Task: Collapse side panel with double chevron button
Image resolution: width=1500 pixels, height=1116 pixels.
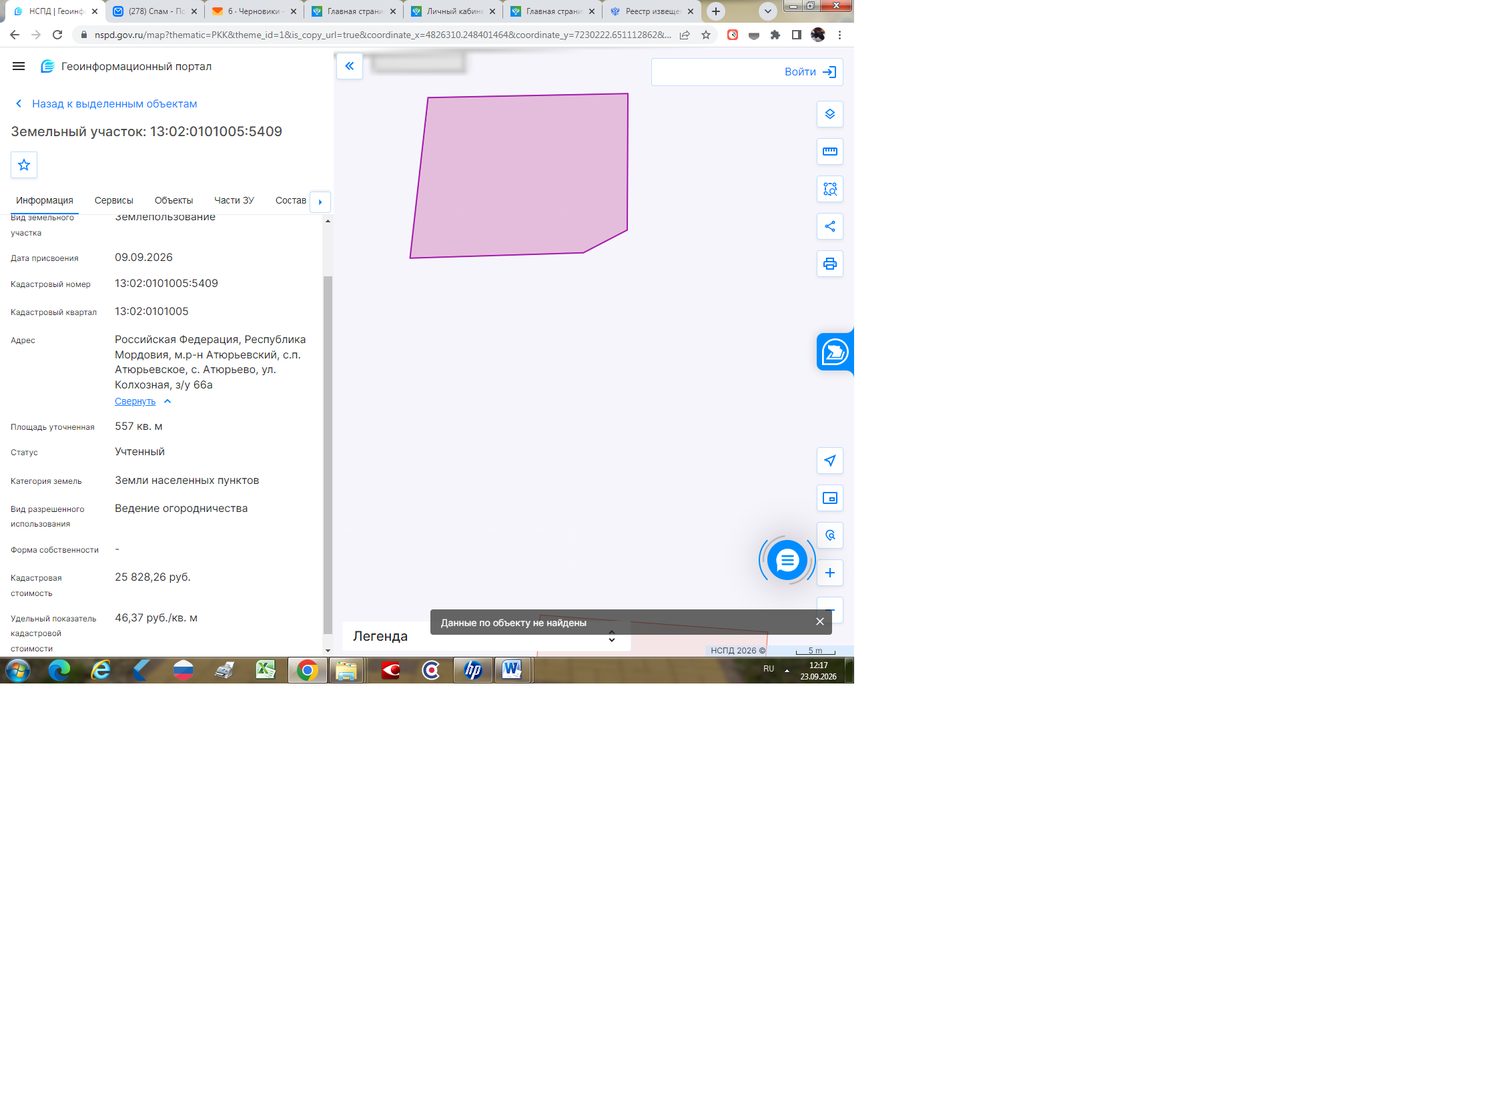Action: tap(350, 66)
